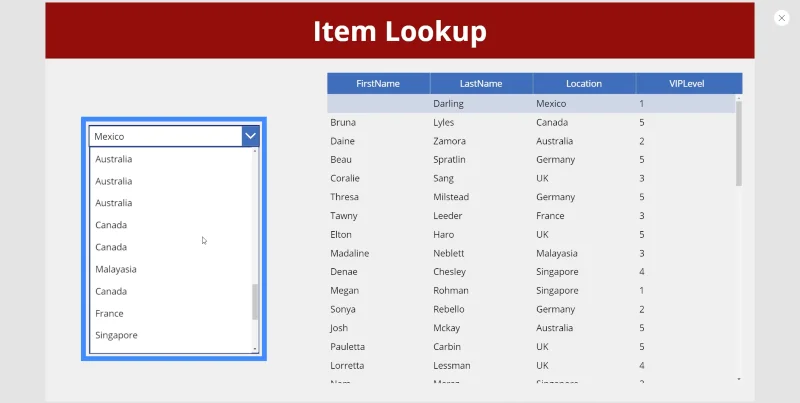The height and width of the screenshot is (403, 800).
Task: Select Mexico in the table's Darling row
Action: pos(551,104)
